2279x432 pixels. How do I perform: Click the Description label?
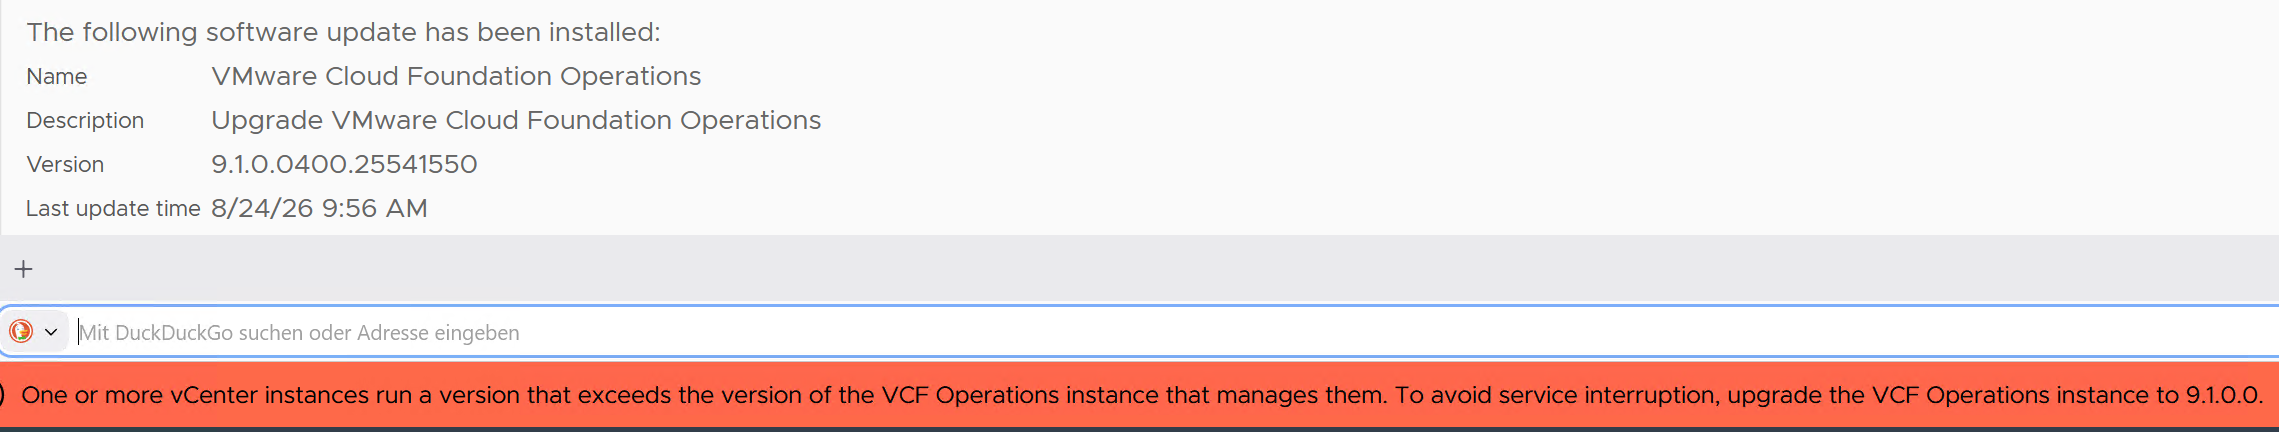click(85, 120)
